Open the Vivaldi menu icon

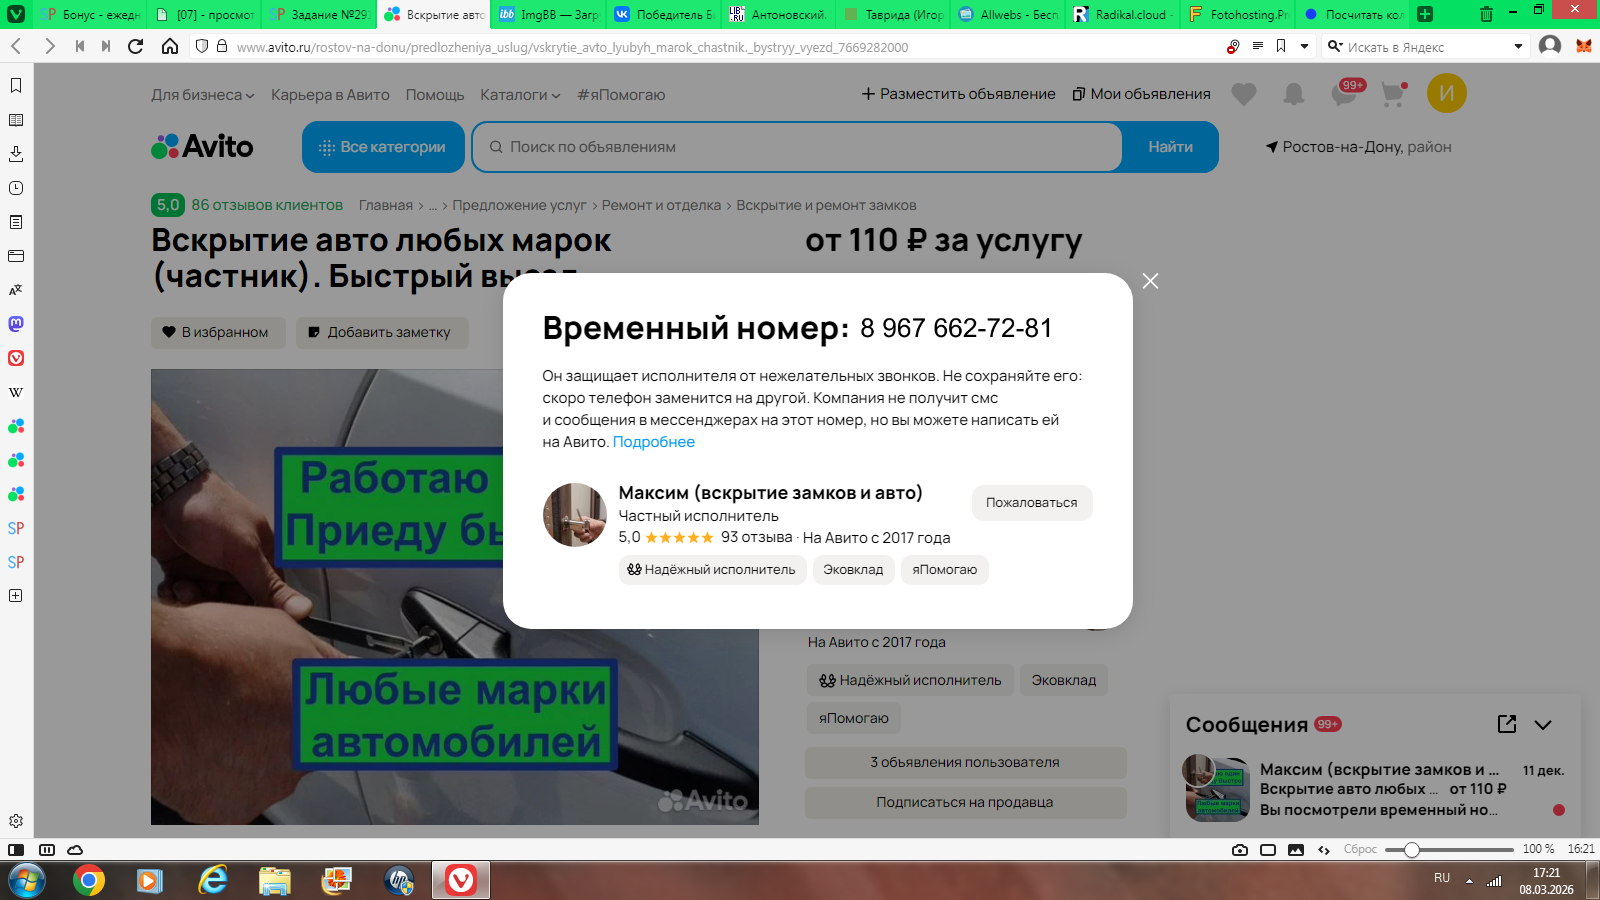[x=16, y=14]
